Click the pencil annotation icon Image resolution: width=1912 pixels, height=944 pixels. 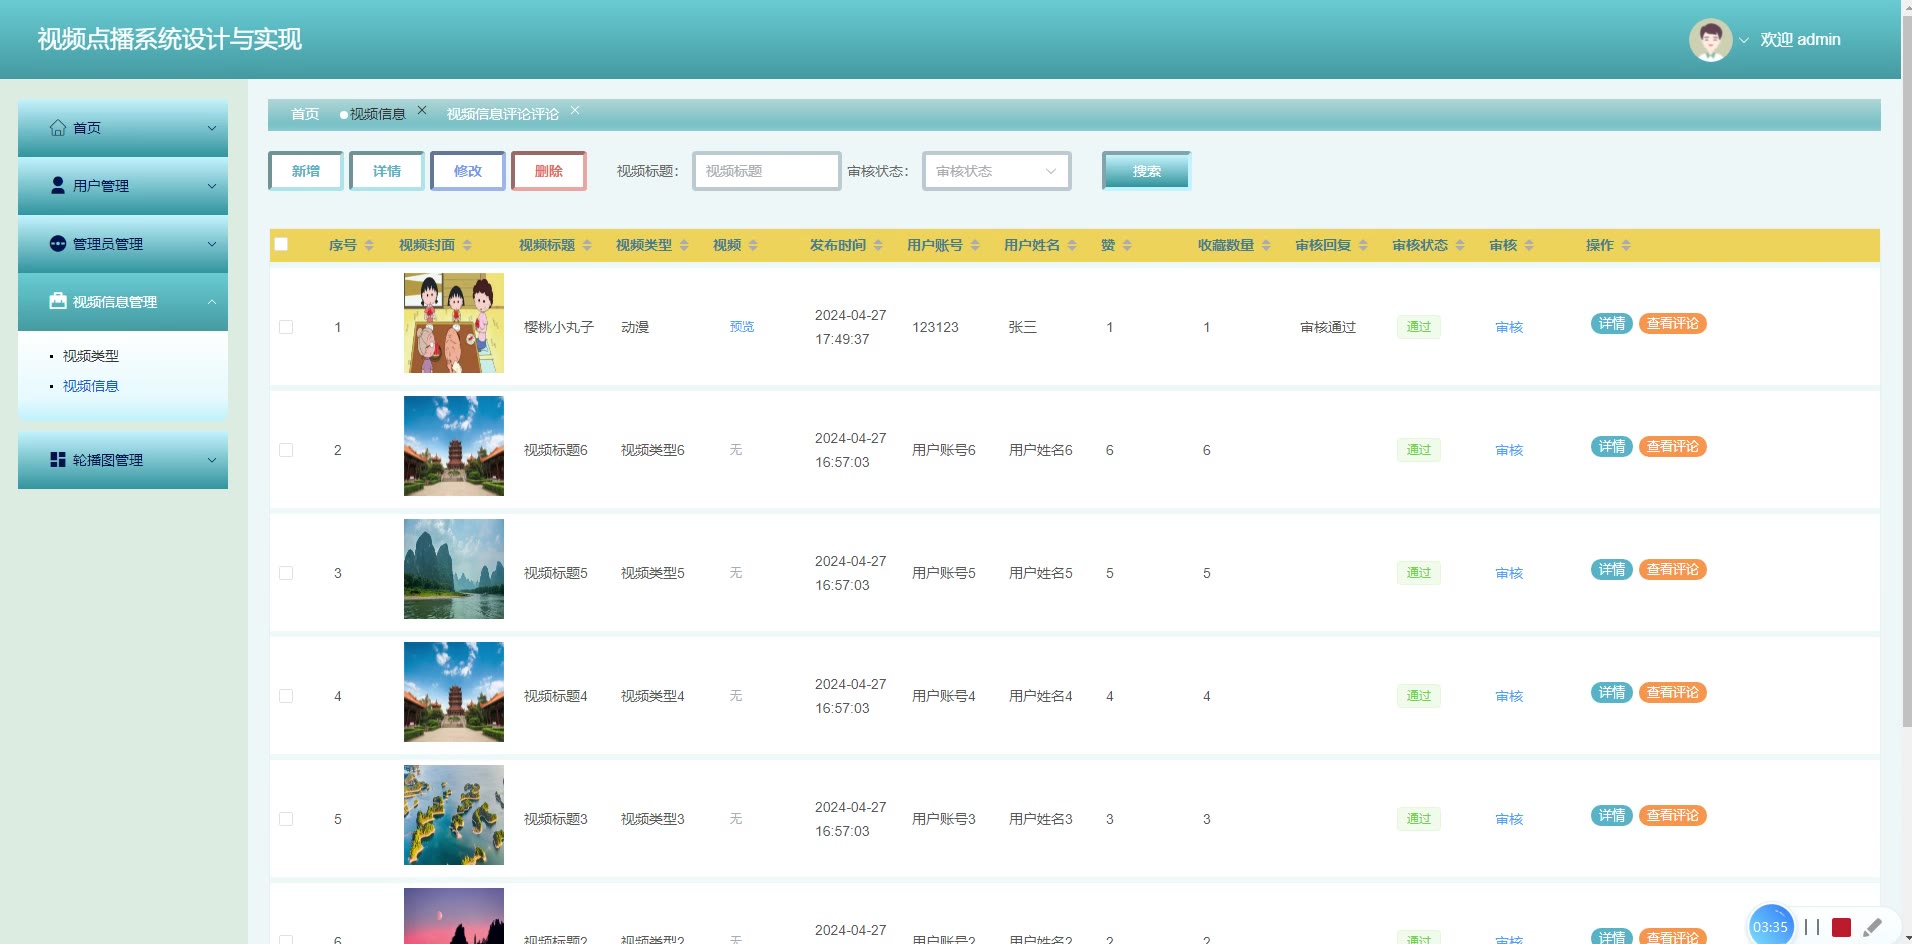coord(1873,927)
